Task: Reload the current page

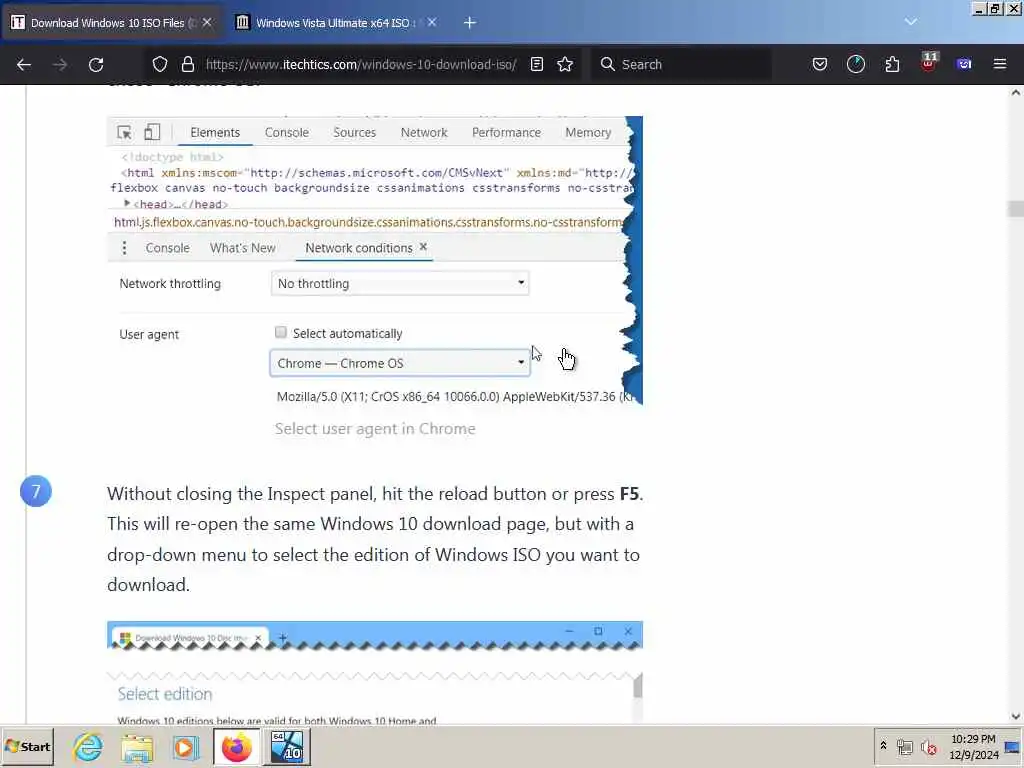Action: tap(96, 64)
